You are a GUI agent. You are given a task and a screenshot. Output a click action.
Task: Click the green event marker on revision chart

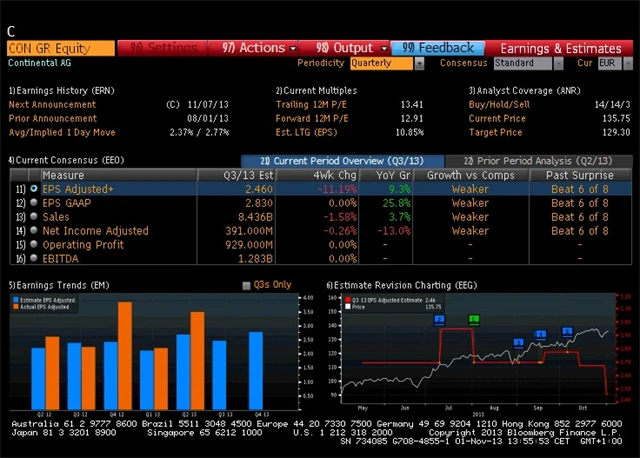pyautogui.click(x=474, y=320)
